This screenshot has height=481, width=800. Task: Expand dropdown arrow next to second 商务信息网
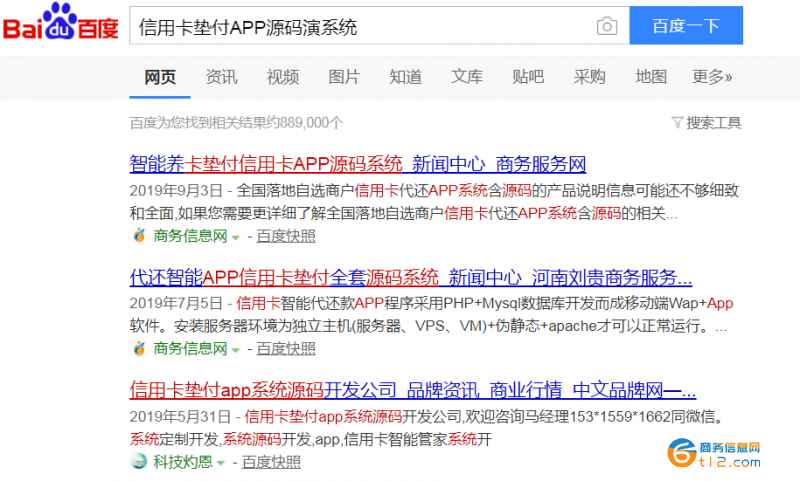click(235, 350)
